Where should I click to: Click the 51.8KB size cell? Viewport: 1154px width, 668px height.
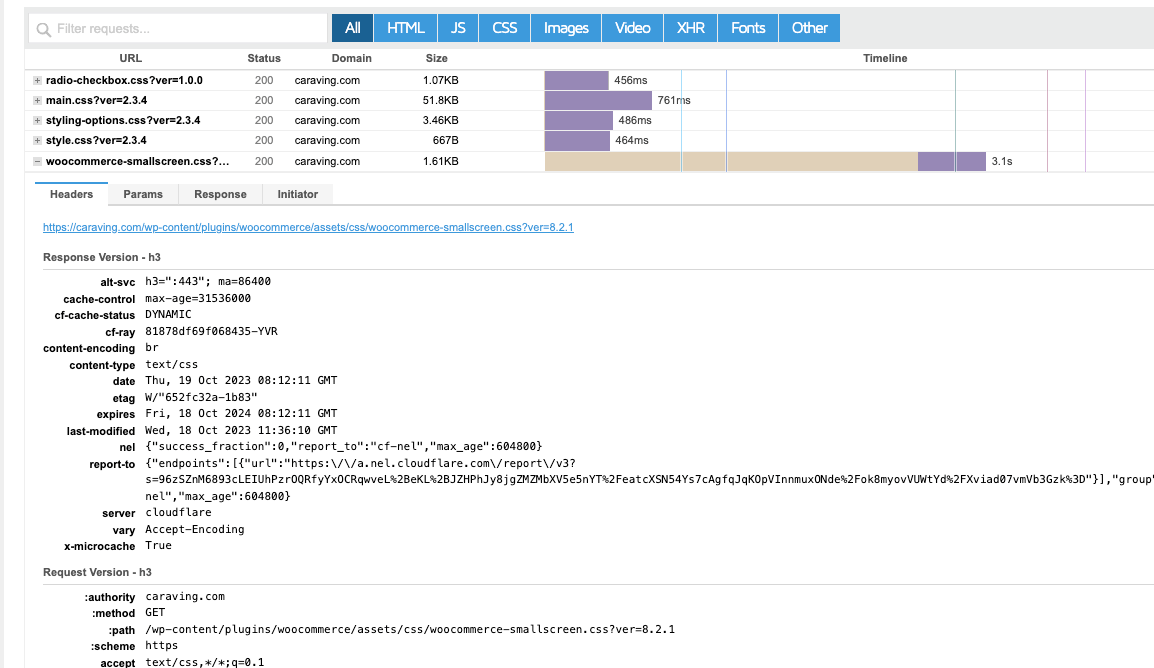(440, 100)
